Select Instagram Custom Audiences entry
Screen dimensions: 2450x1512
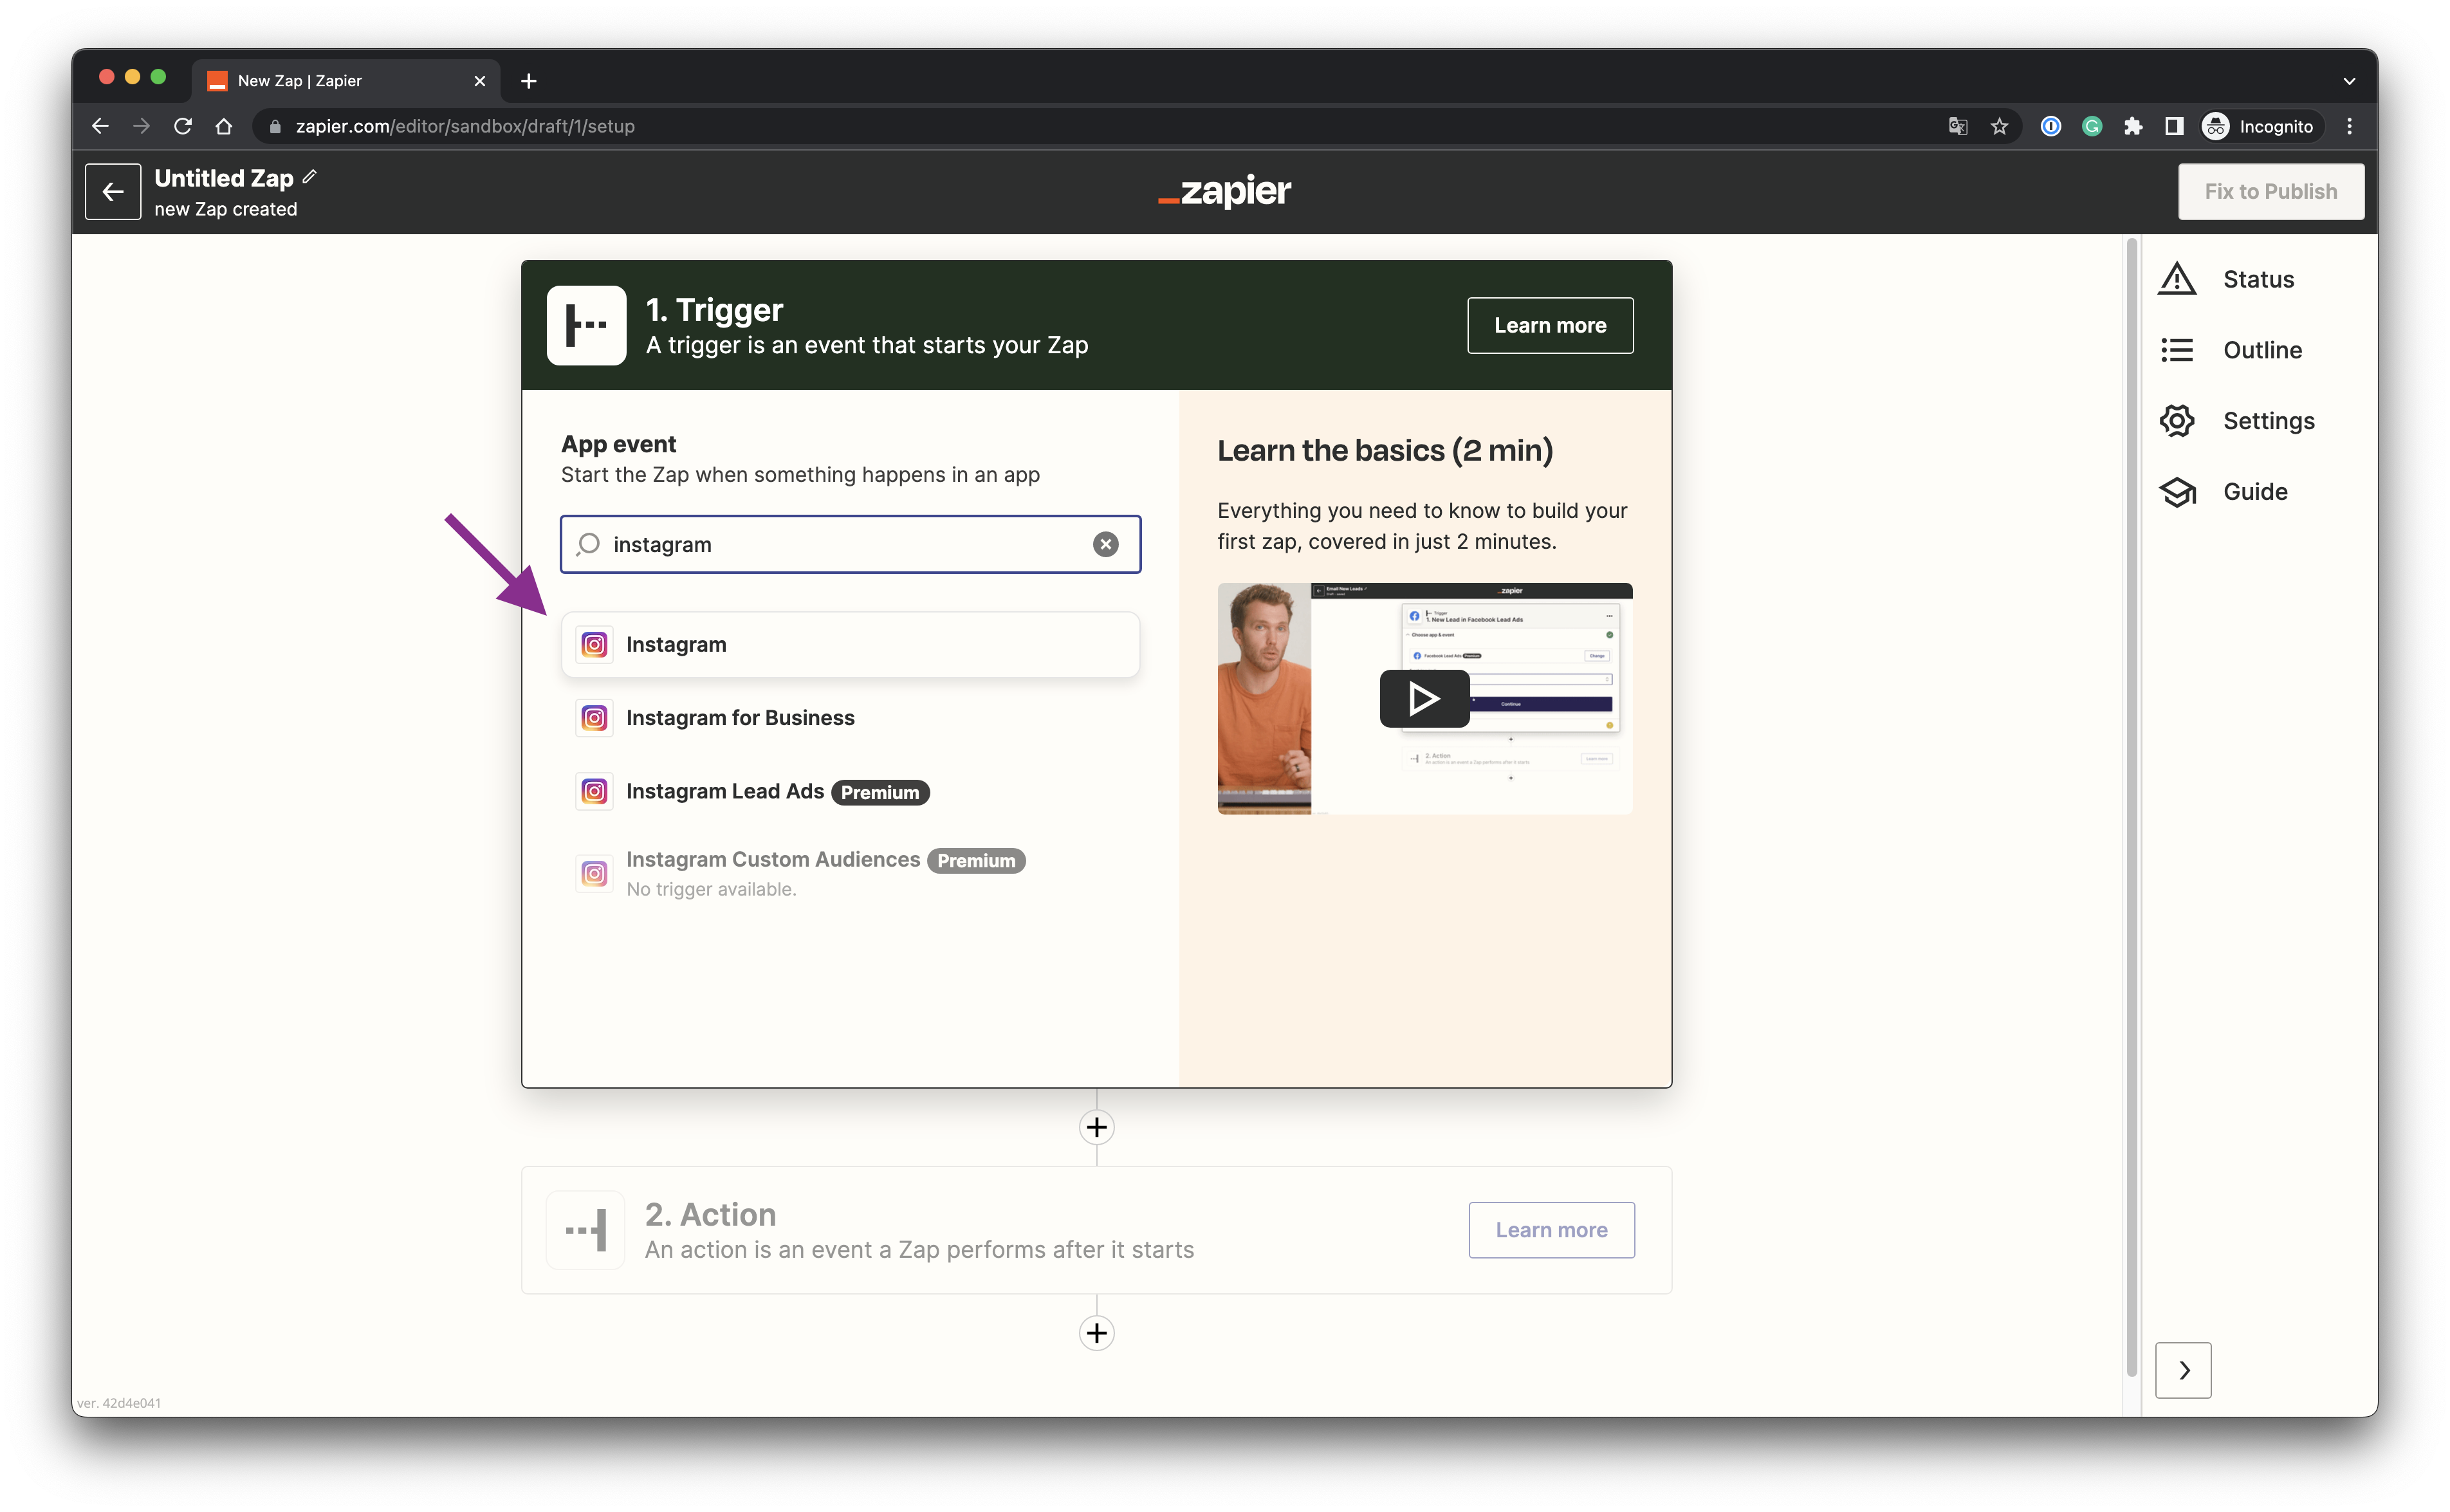click(x=850, y=873)
